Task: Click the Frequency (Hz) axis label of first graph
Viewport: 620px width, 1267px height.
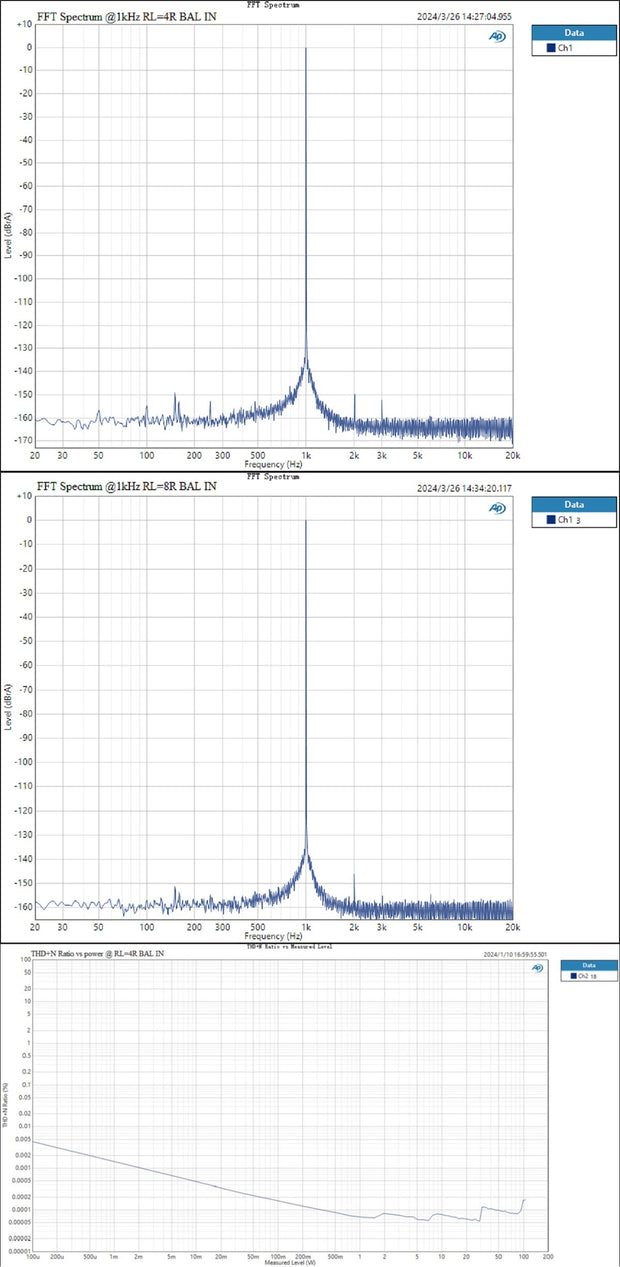Action: click(x=273, y=465)
